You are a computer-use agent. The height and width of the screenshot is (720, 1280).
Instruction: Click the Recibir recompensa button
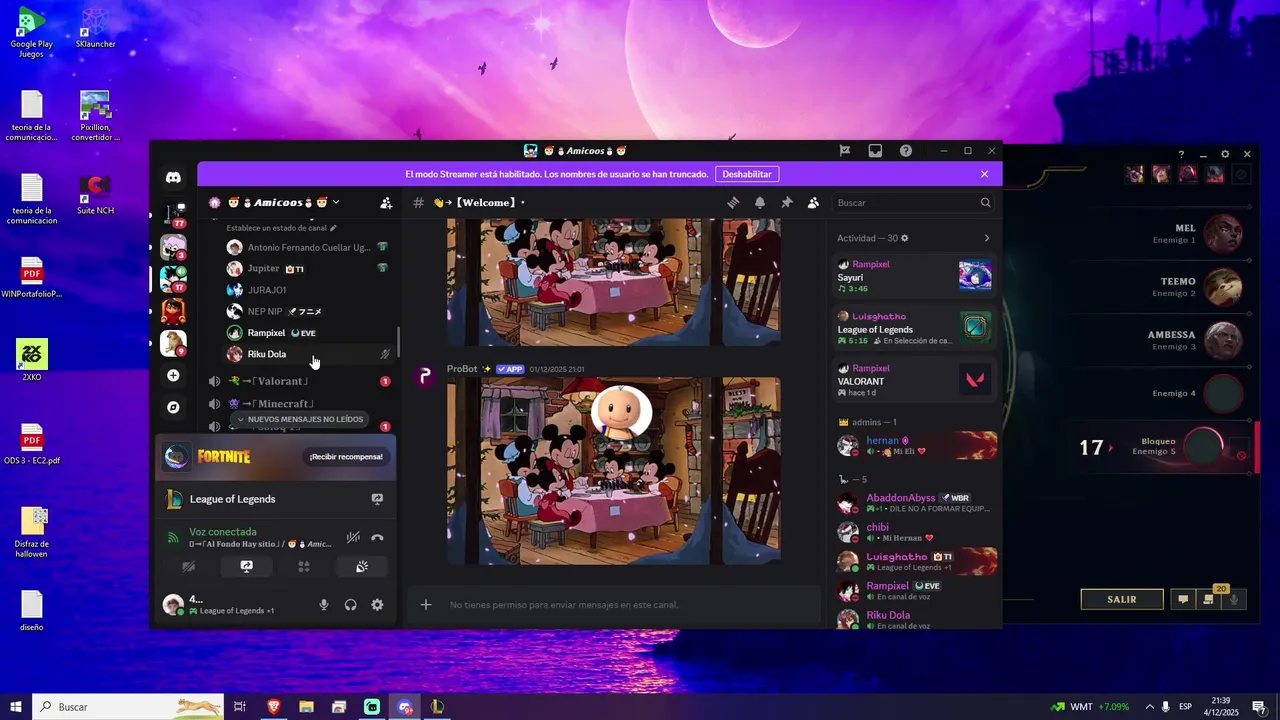(x=346, y=457)
